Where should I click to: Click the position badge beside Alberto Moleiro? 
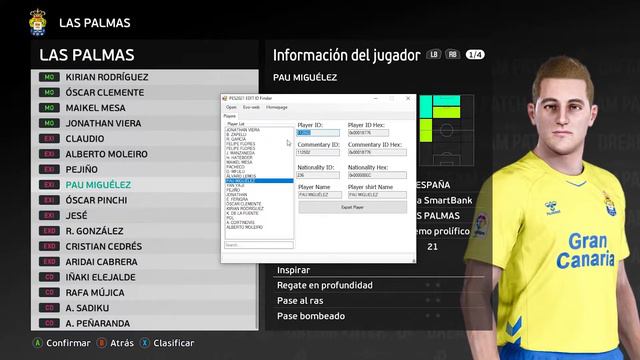pos(49,154)
